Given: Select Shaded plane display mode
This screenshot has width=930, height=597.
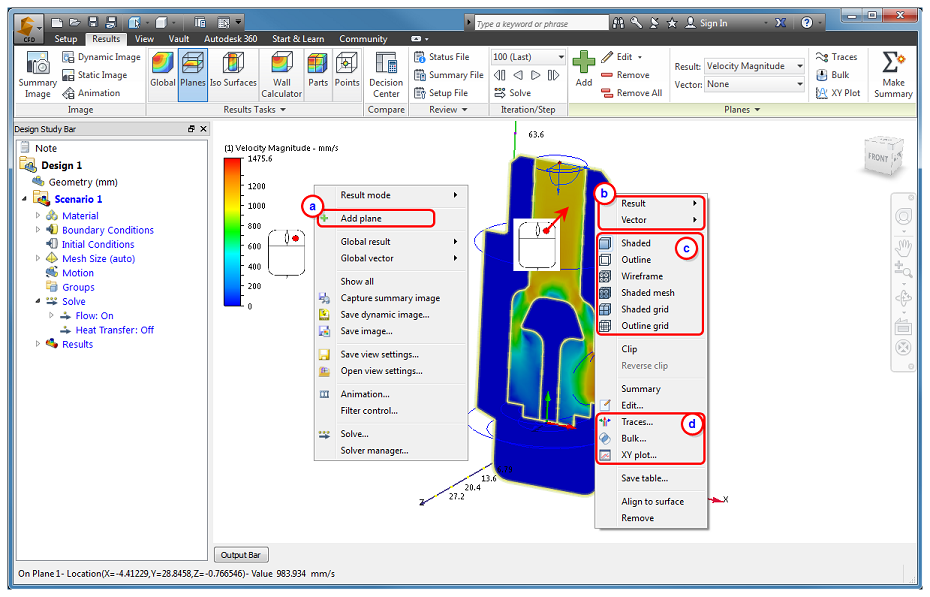Looking at the screenshot, I should pyautogui.click(x=636, y=243).
